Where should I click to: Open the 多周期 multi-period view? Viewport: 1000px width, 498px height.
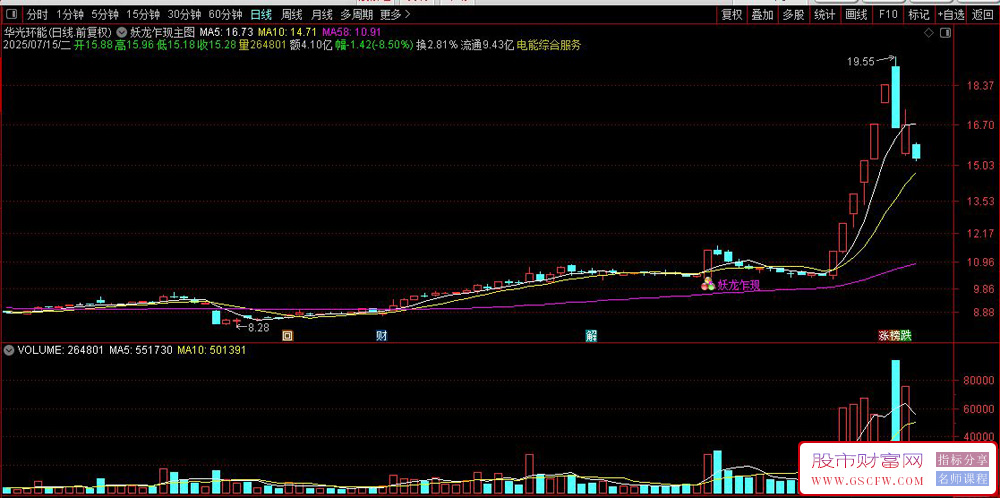(x=356, y=14)
